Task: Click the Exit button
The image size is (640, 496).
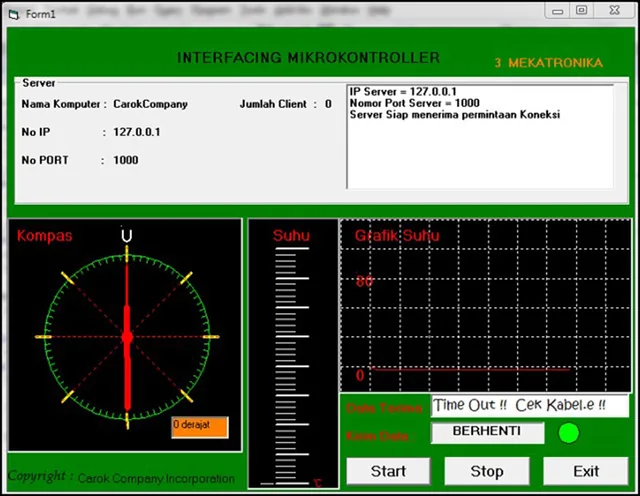Action: (586, 471)
